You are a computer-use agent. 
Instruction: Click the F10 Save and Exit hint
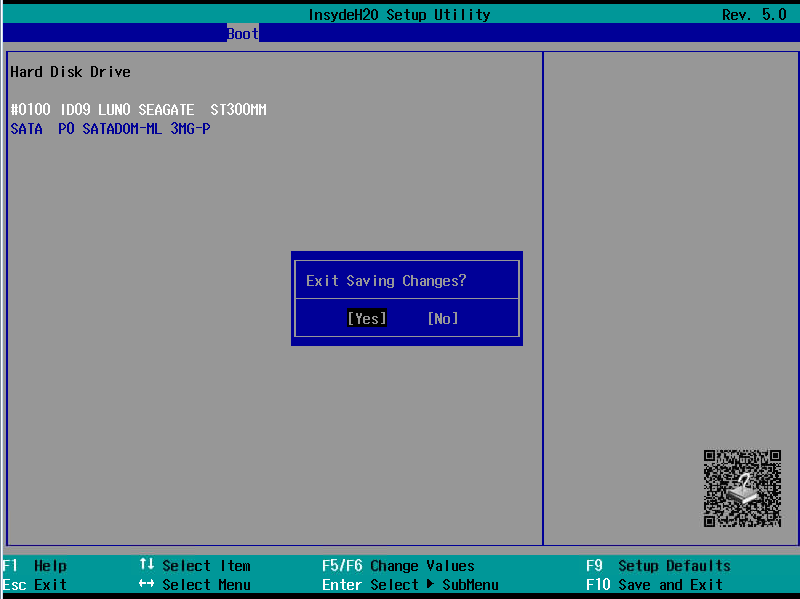(x=654, y=585)
